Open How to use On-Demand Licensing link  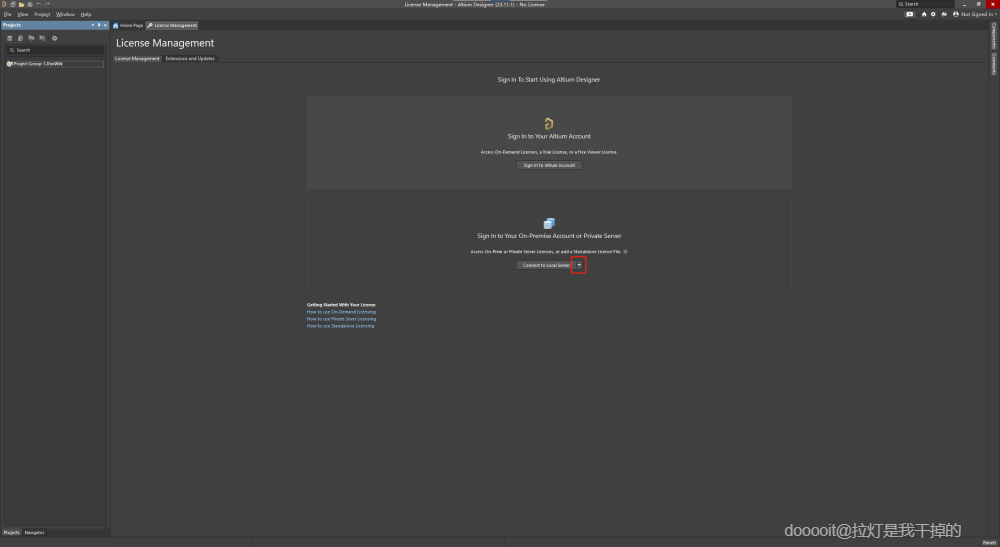click(x=341, y=312)
